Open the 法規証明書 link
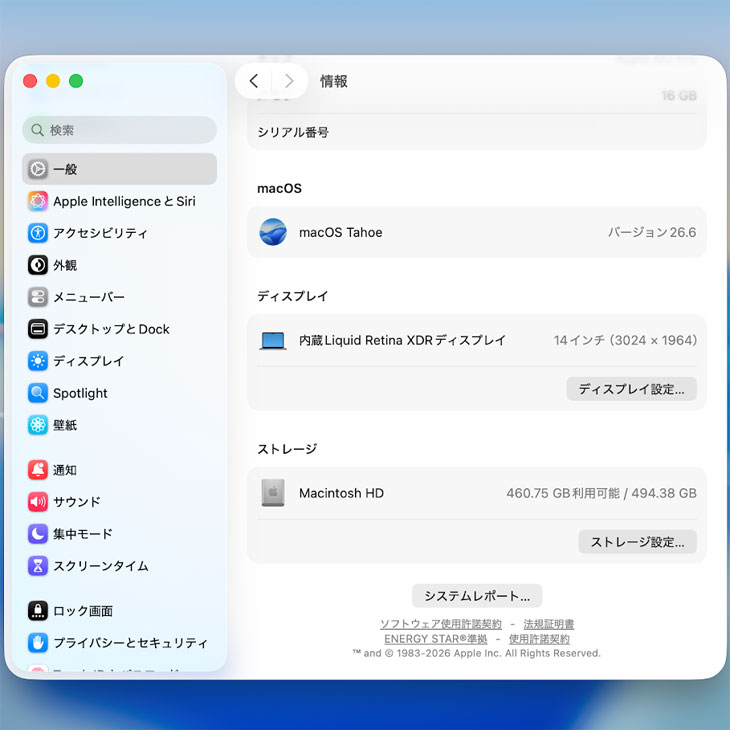Screen dimensions: 730x730 548,624
